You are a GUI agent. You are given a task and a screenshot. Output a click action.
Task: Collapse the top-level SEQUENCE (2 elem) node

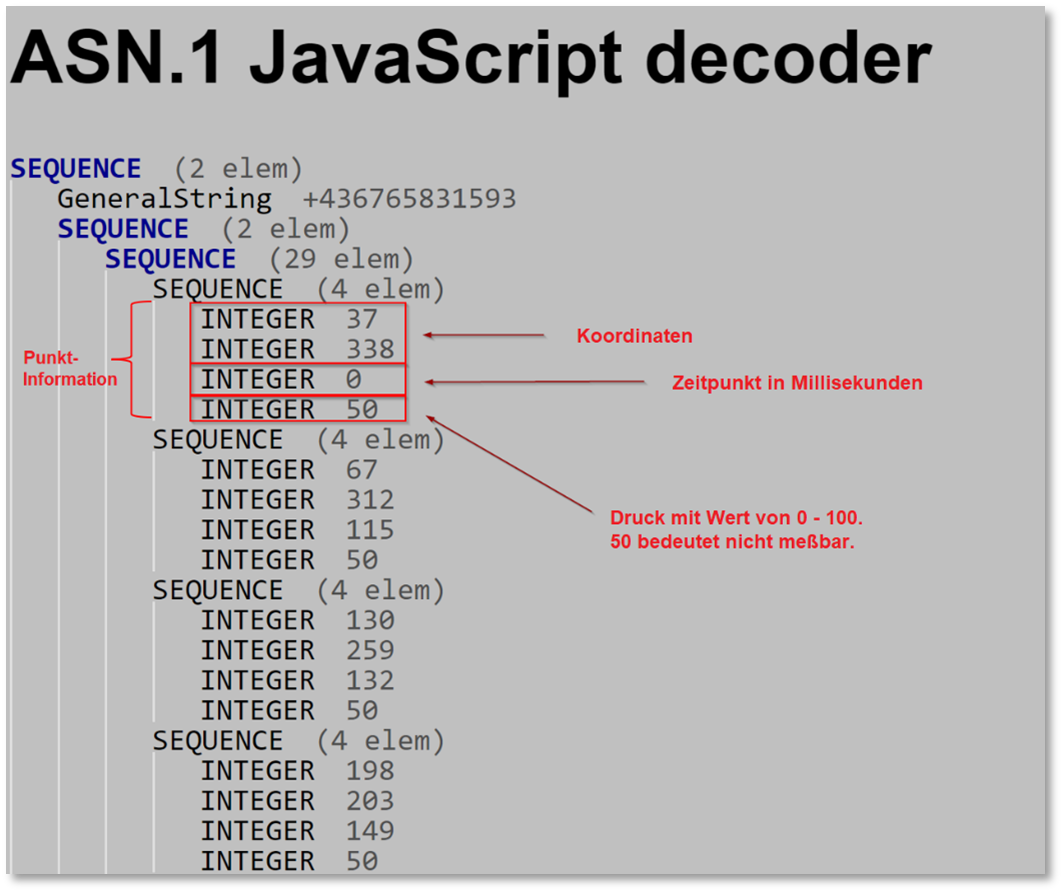(76, 169)
